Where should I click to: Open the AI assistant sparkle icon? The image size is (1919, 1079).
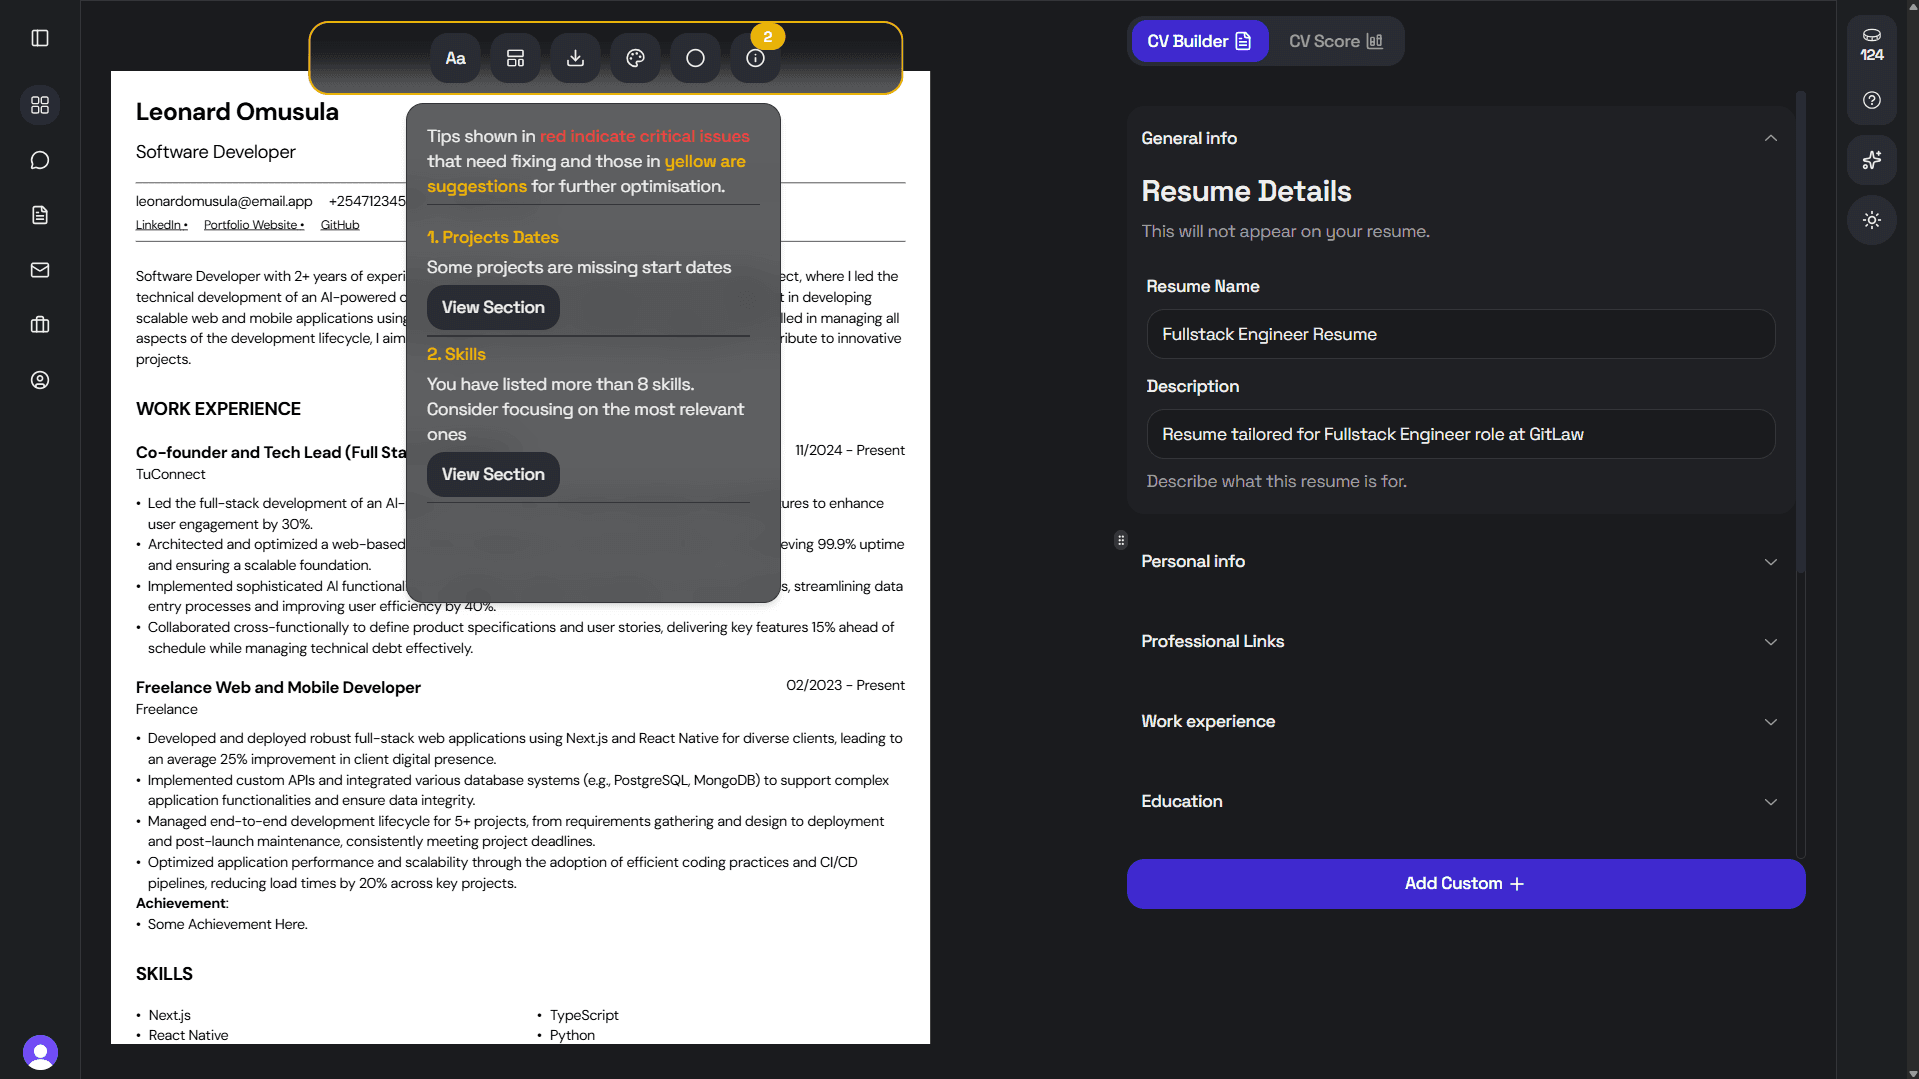point(1871,160)
